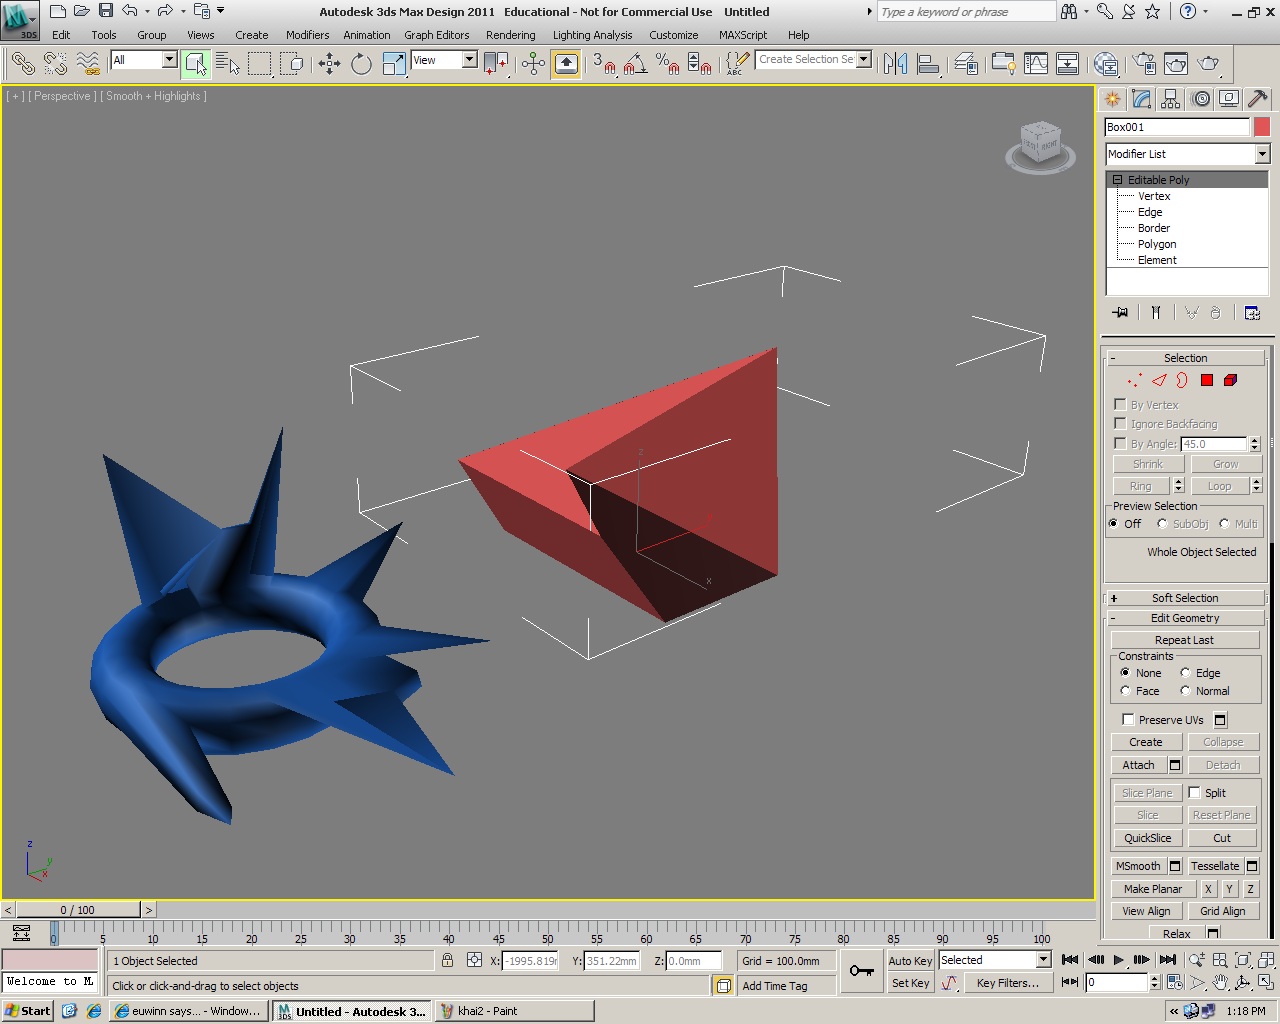Expand the Soft Selection rollout
Viewport: 1280px width, 1024px height.
1184,598
